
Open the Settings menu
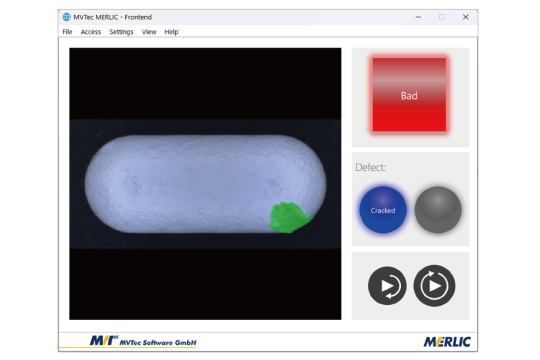[x=121, y=32]
